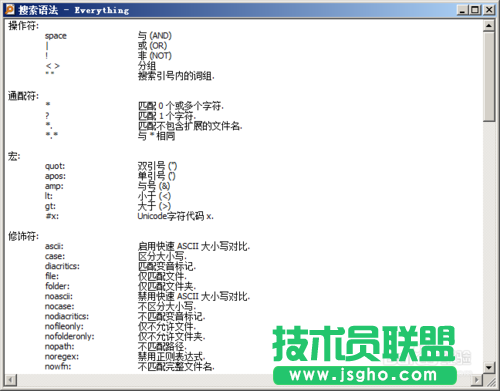The width and height of the screenshot is (500, 391).
Task: Click the 与 * 相同 text
Action: [x=156, y=136]
